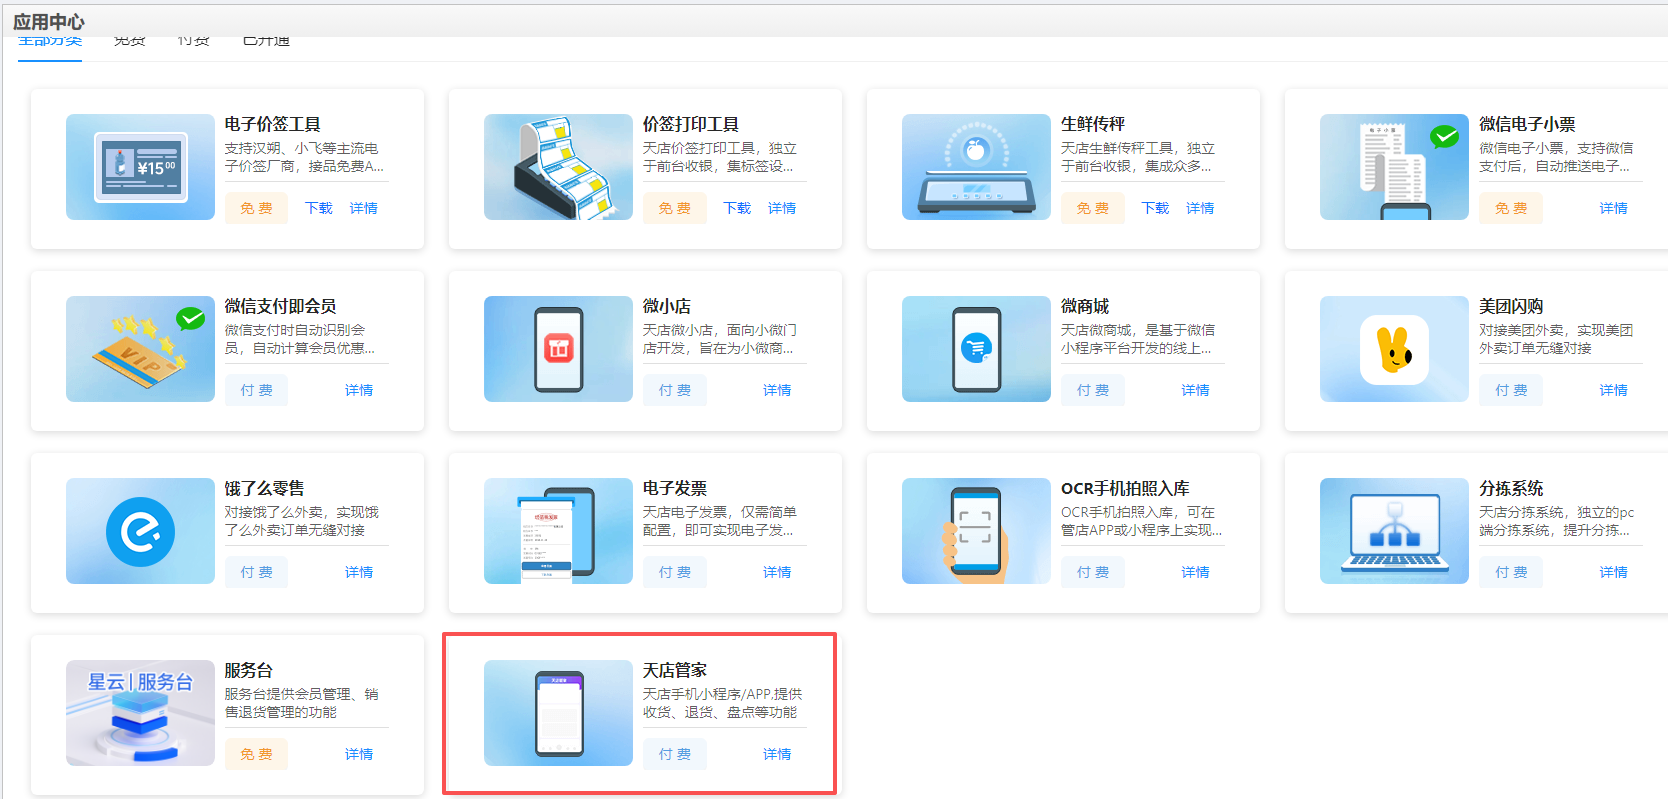
Task: Click 下载 for 价签打印工具
Action: [737, 208]
